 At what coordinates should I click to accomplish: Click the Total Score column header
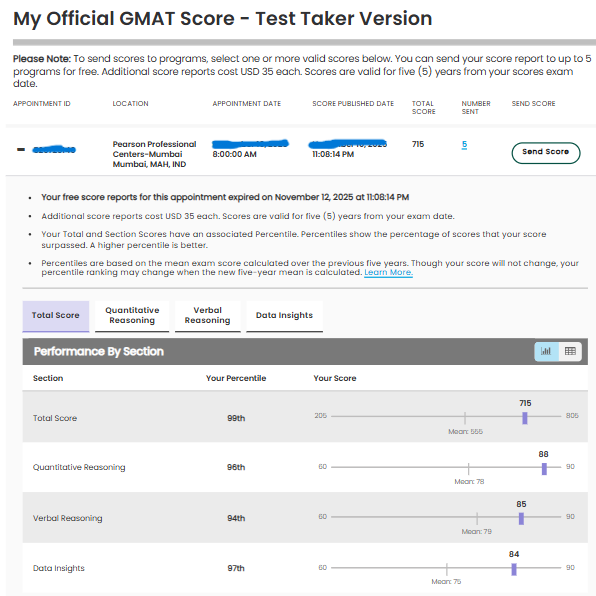423,108
